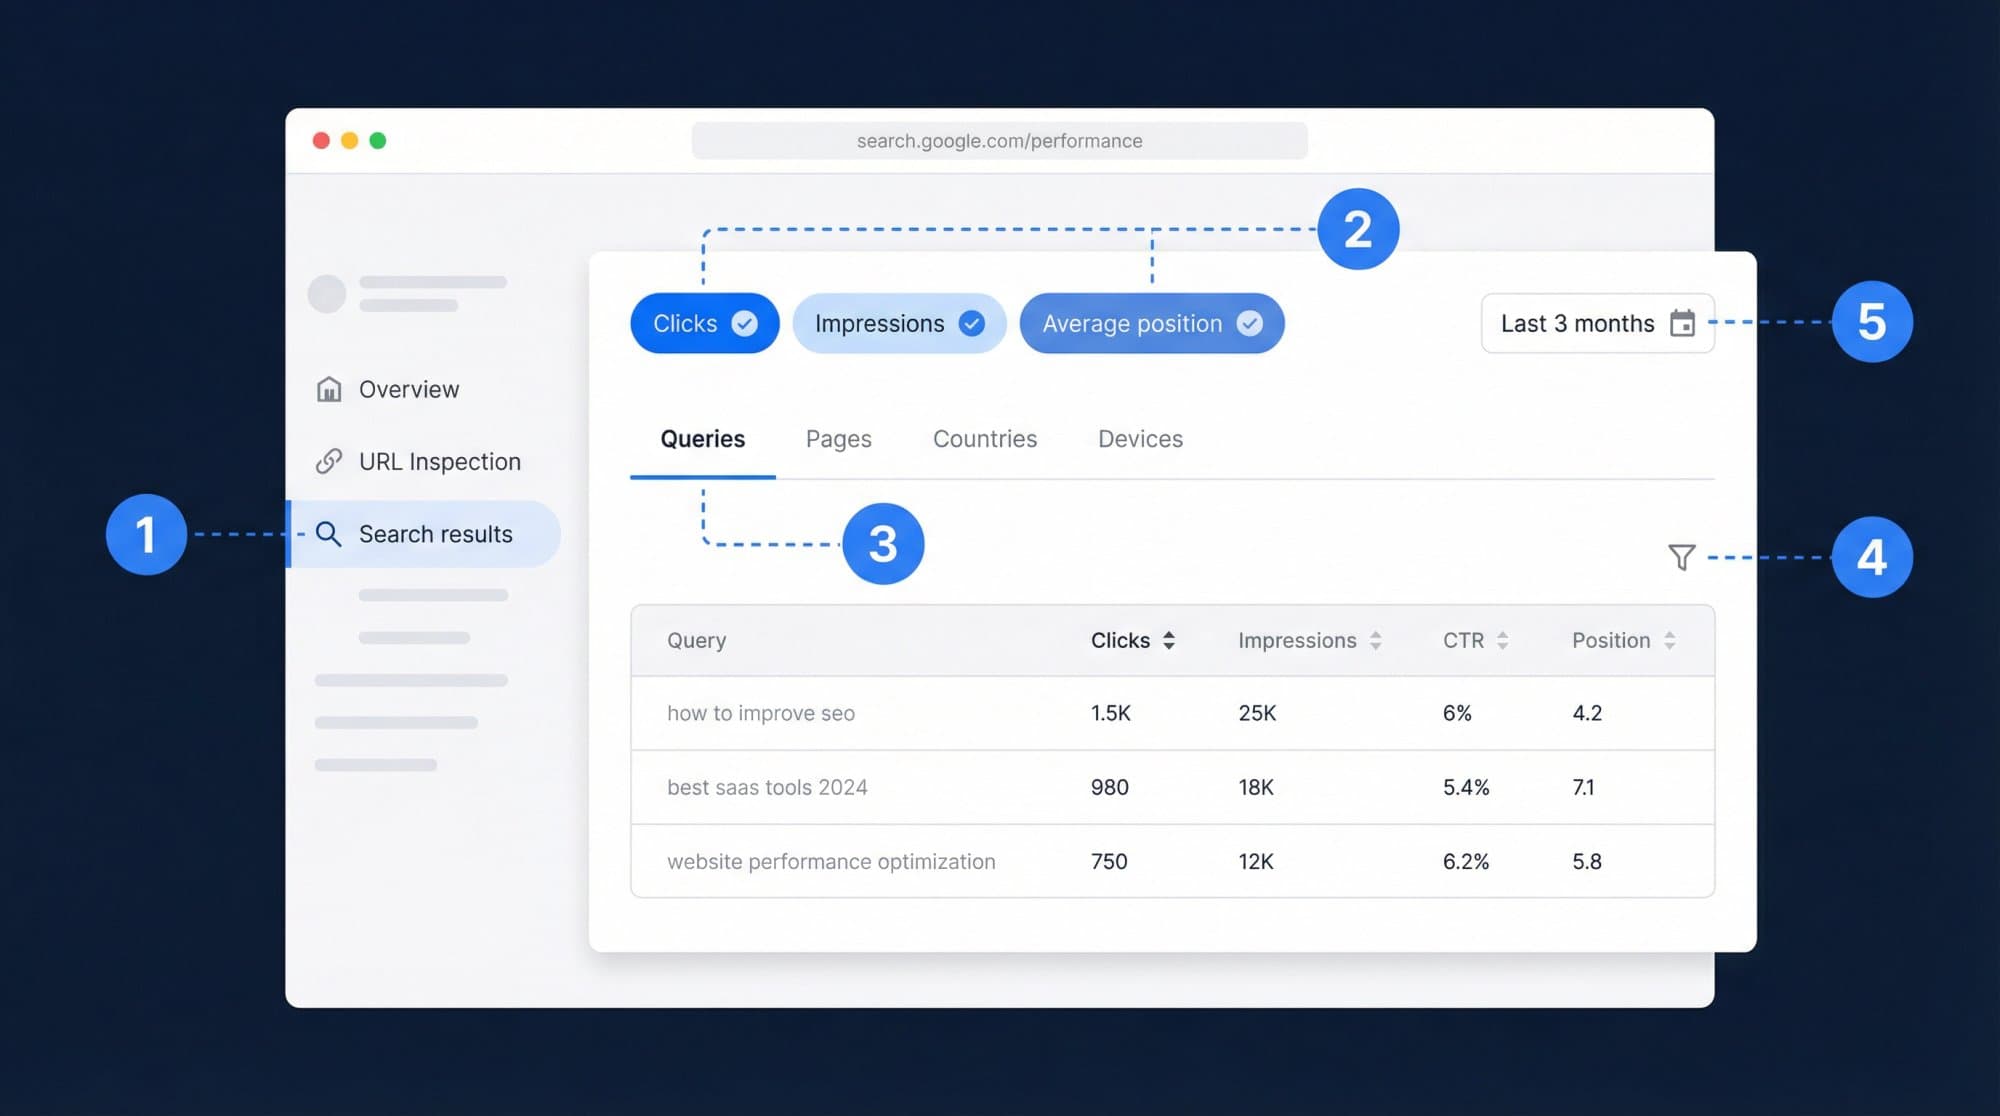Image resolution: width=2000 pixels, height=1116 pixels.
Task: Click the calendar icon beside Last 3 months
Action: click(x=1683, y=323)
